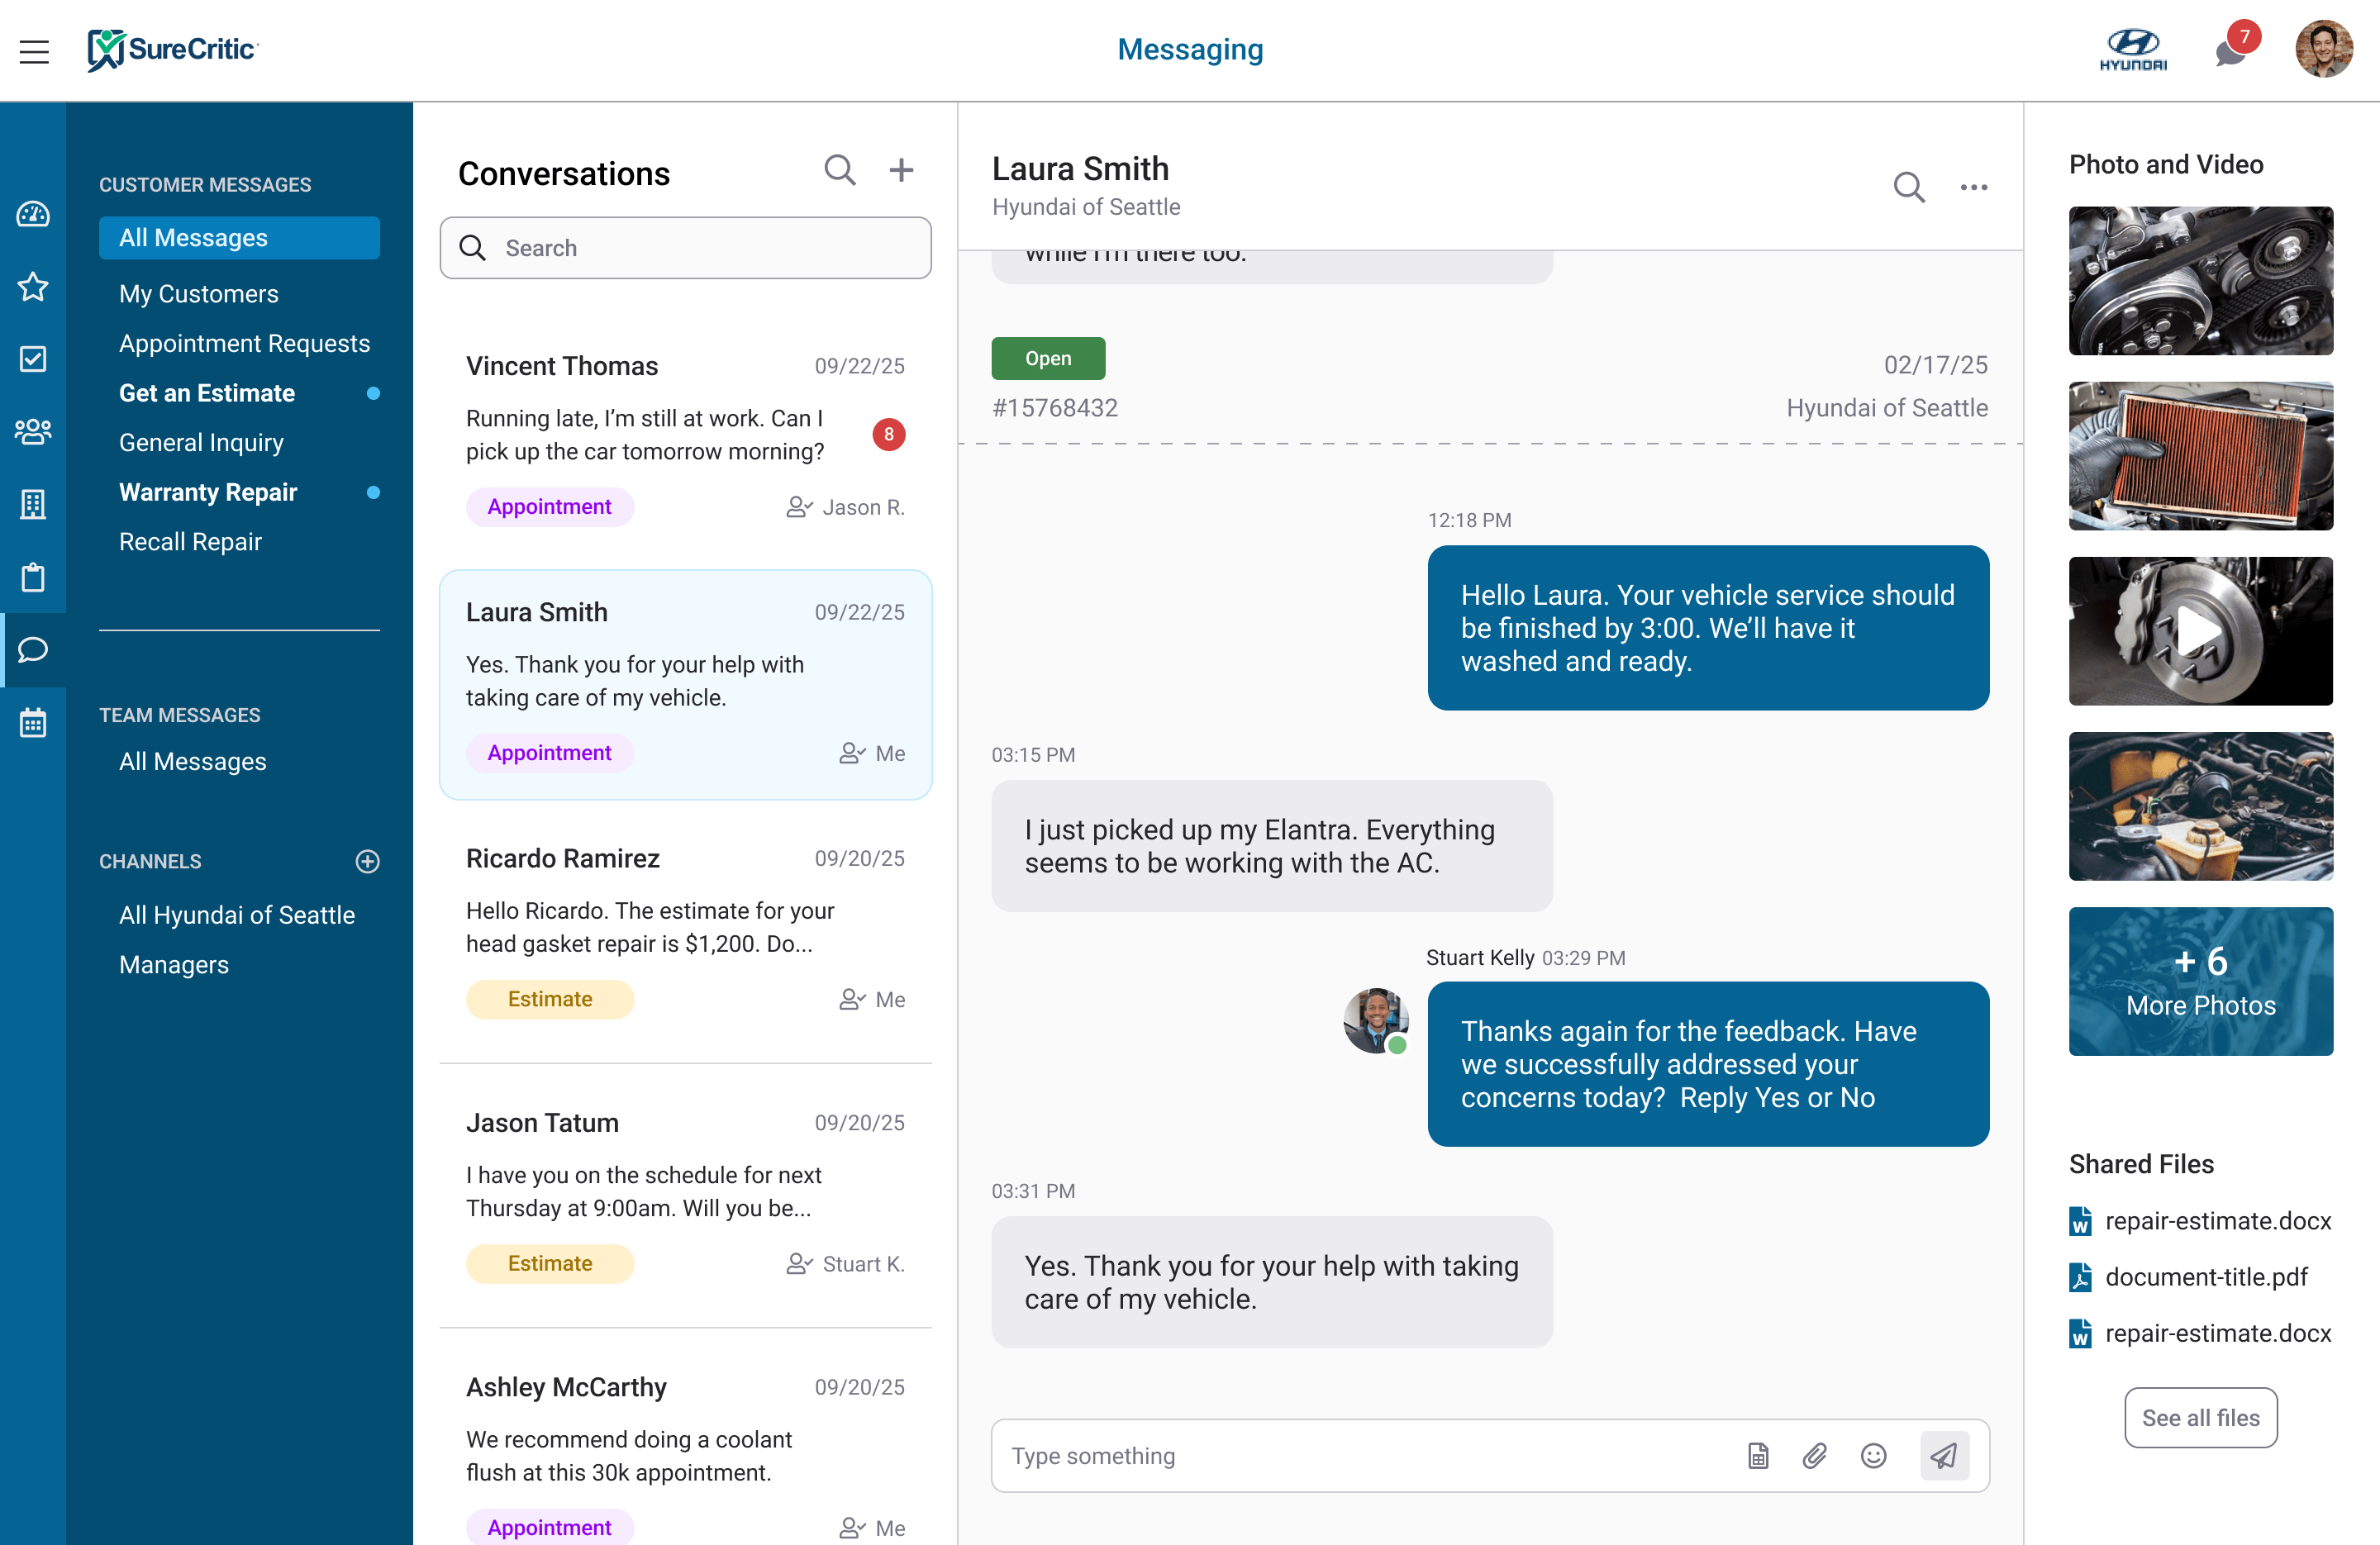Open the emoji picker in message field
This screenshot has height=1545, width=2380.
1873,1456
